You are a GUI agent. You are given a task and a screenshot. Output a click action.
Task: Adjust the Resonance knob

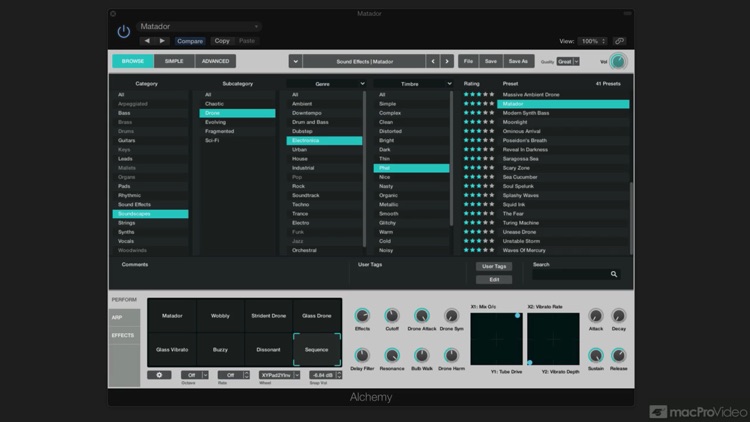click(x=392, y=355)
